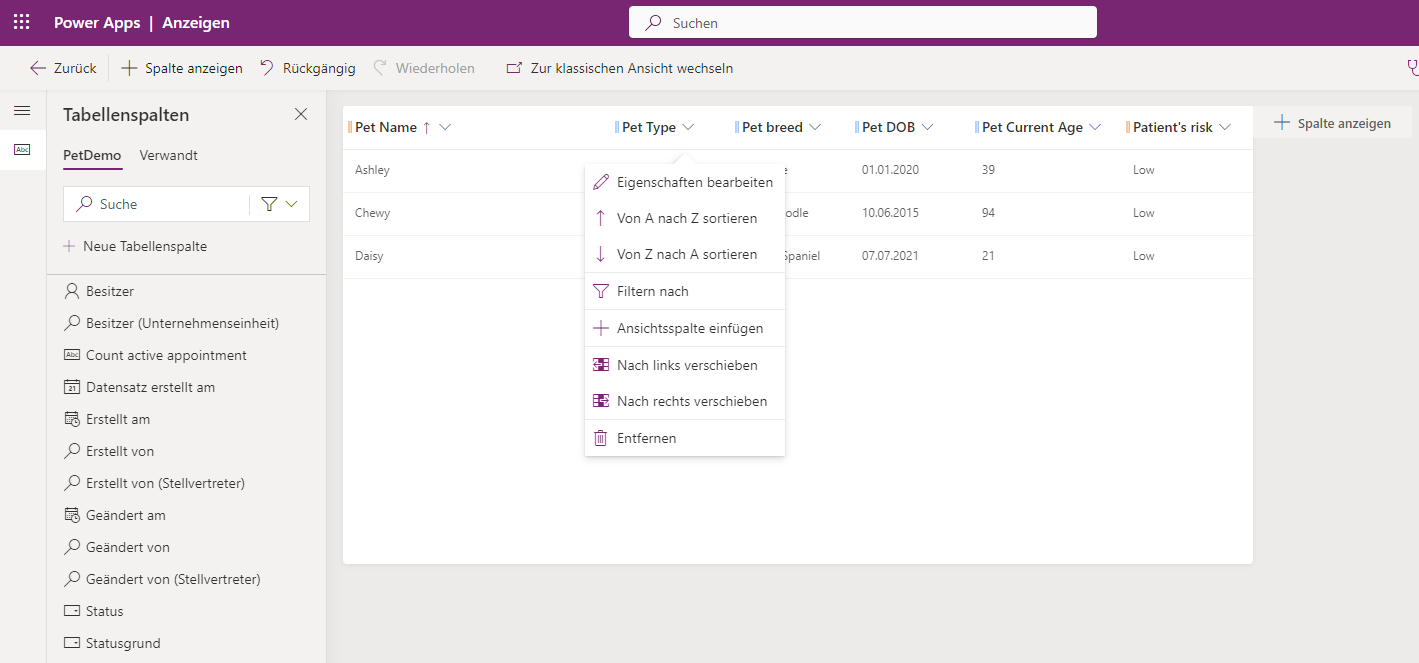Click the person icon beside Besitzer
Screen dimensions: 1419x663
click(x=71, y=291)
